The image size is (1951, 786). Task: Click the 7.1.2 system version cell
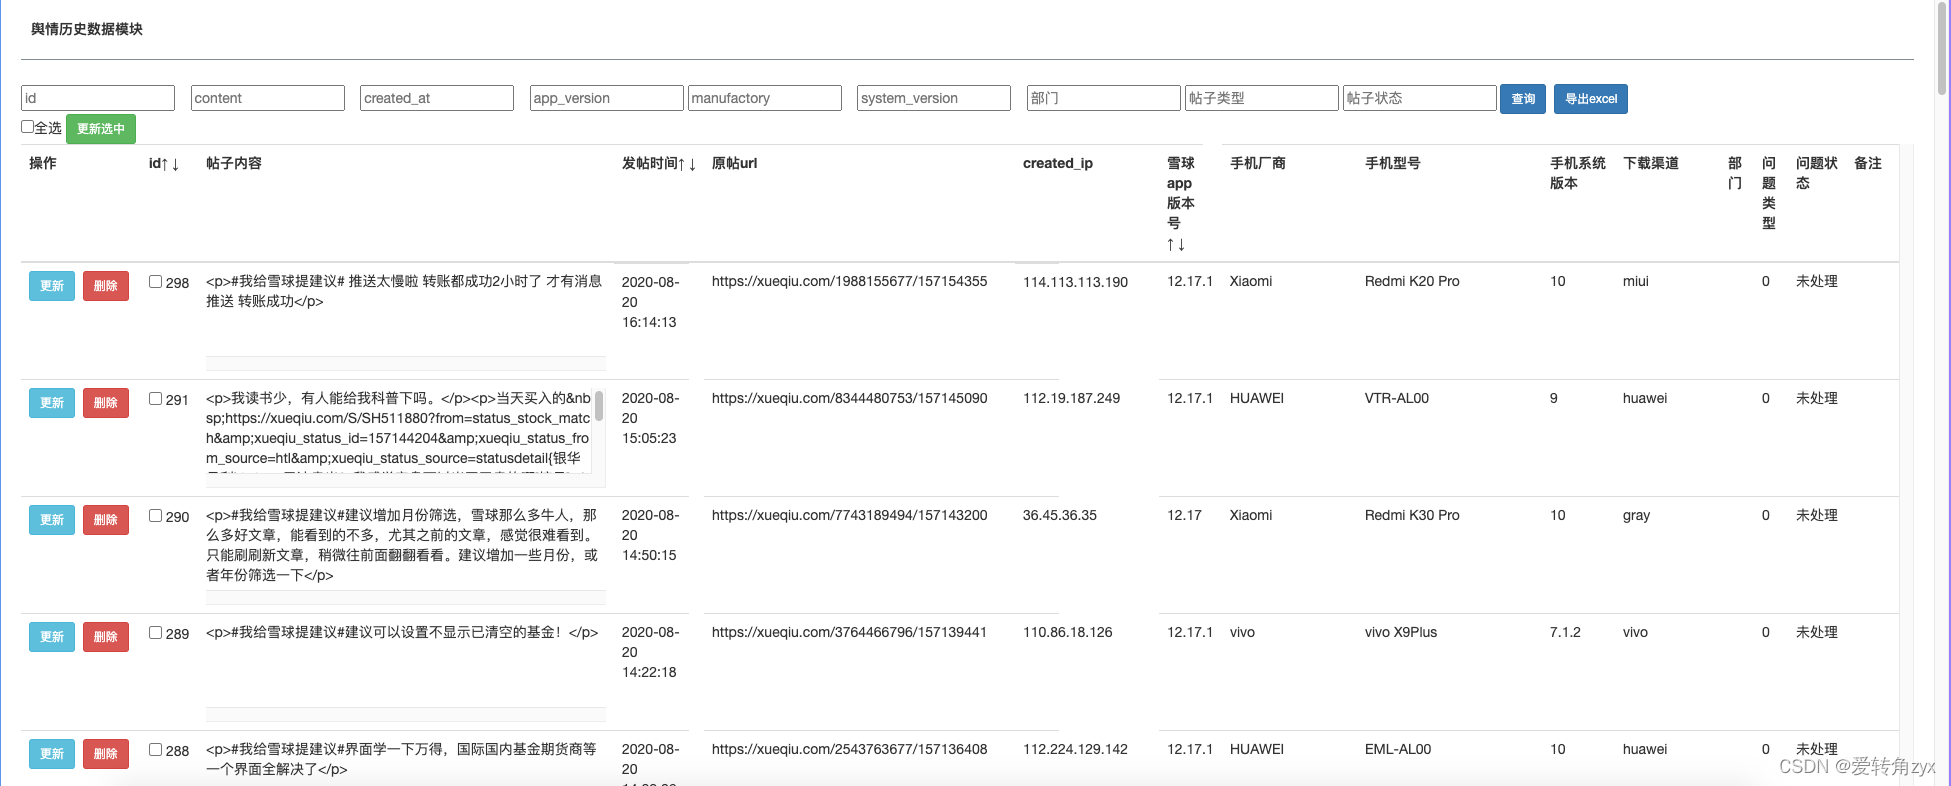pos(1565,633)
